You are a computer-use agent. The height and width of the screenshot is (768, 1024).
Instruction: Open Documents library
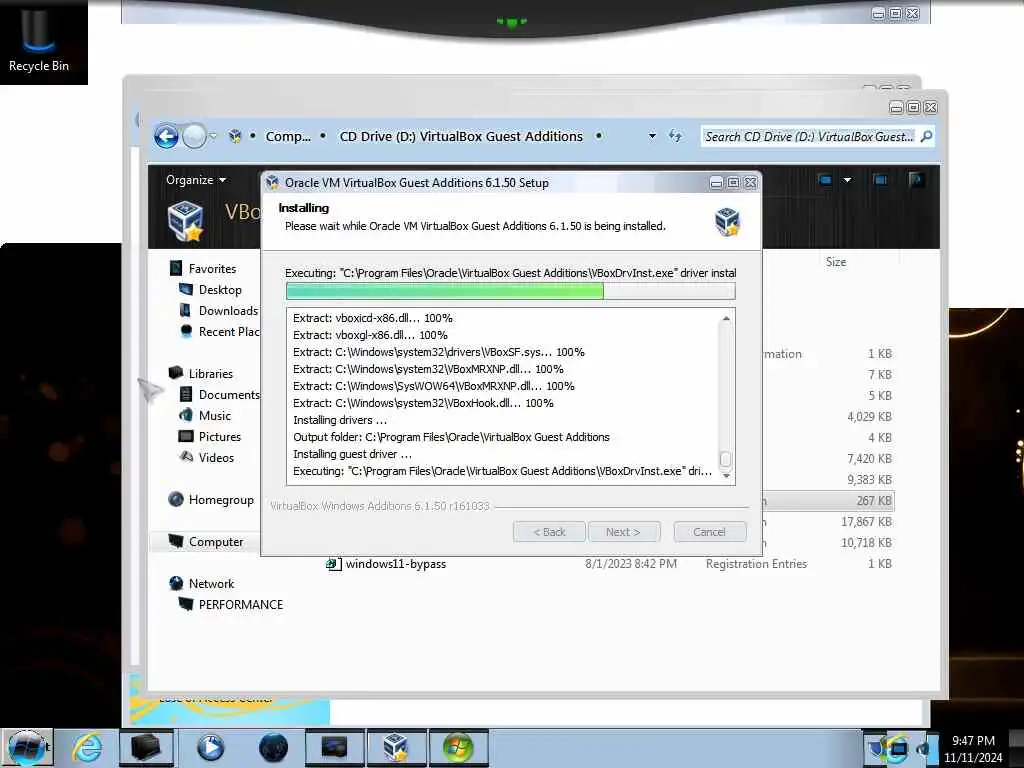tap(229, 394)
